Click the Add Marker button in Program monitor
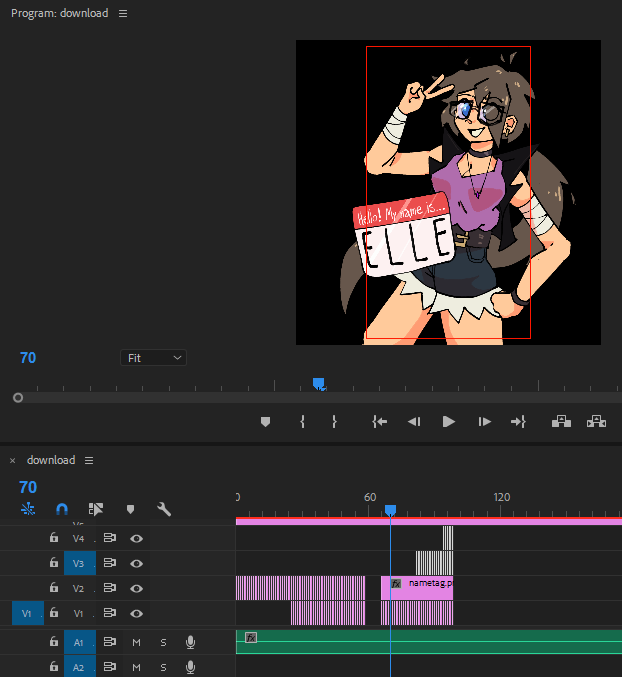Viewport: 622px width, 677px height. point(265,422)
